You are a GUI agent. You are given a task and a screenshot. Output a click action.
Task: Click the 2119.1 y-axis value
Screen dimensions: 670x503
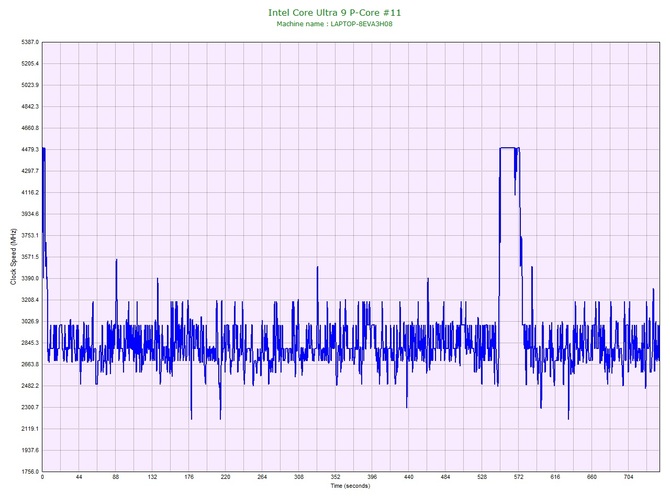pos(30,429)
